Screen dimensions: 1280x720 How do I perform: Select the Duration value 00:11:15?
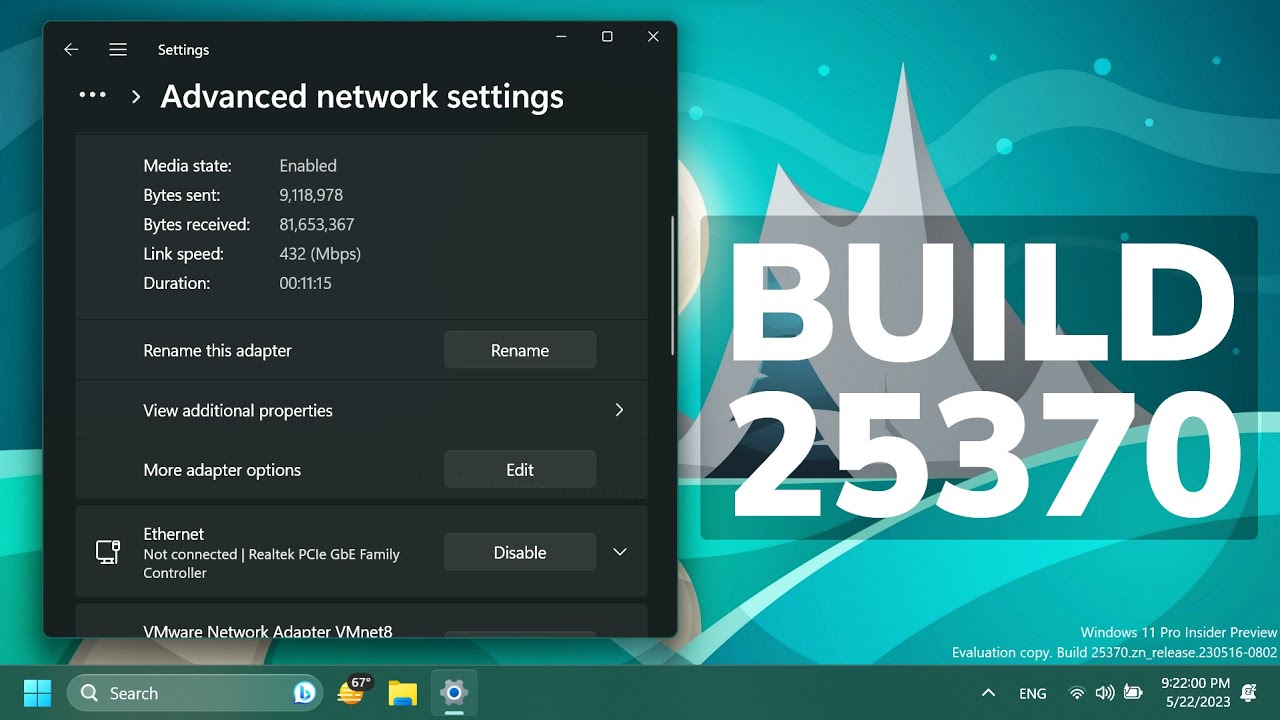pyautogui.click(x=305, y=283)
